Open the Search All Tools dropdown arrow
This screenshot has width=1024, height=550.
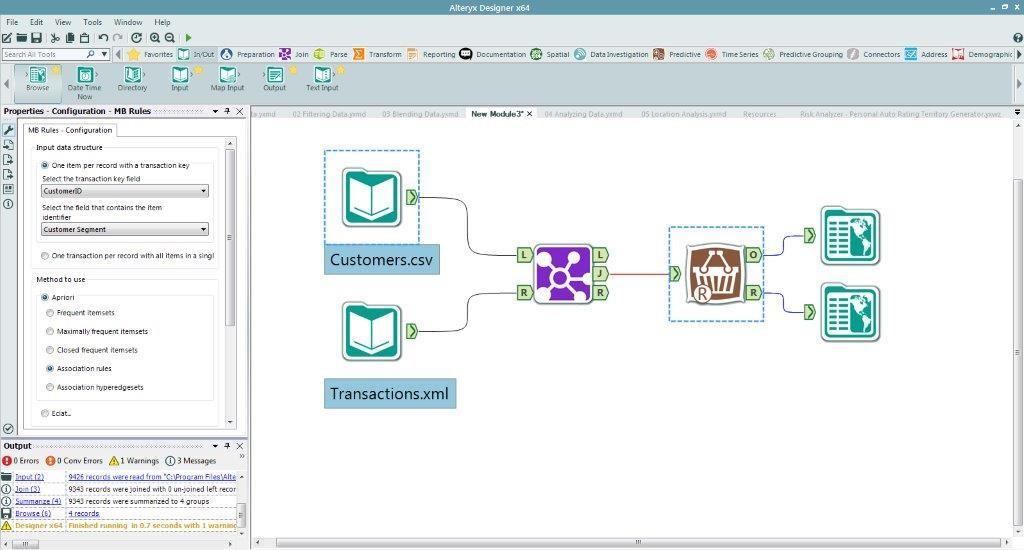click(x=104, y=54)
